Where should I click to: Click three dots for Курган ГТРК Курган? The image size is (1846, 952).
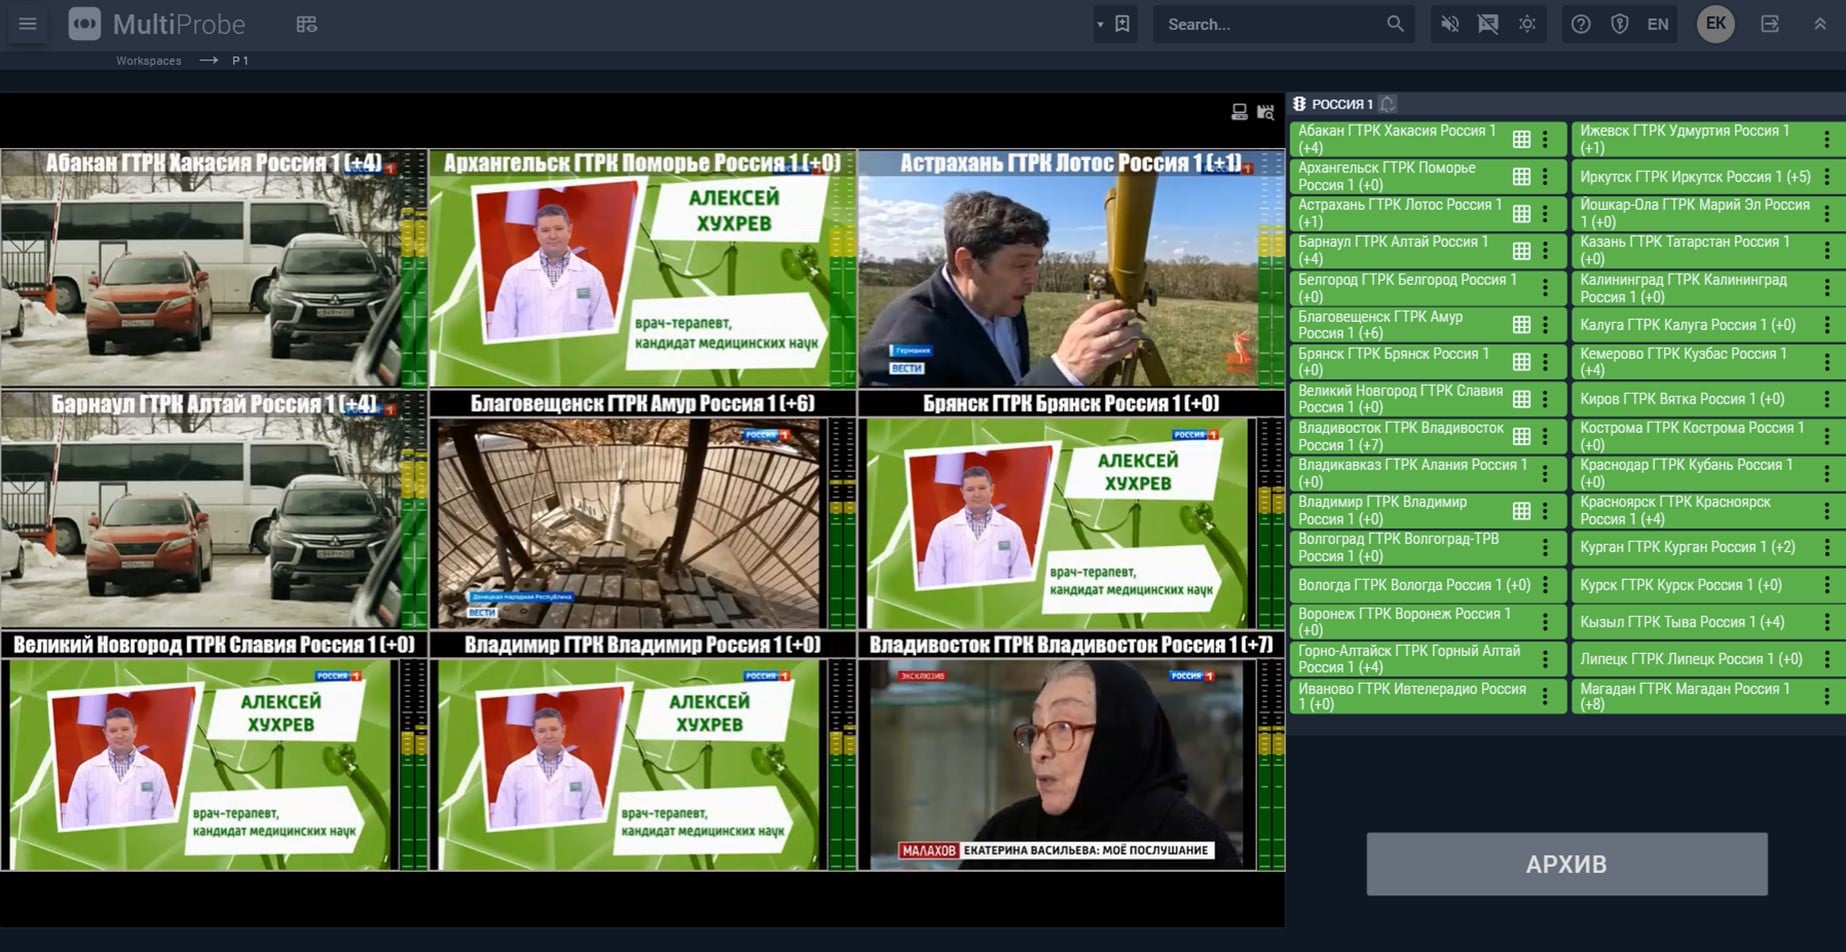(x=1827, y=548)
